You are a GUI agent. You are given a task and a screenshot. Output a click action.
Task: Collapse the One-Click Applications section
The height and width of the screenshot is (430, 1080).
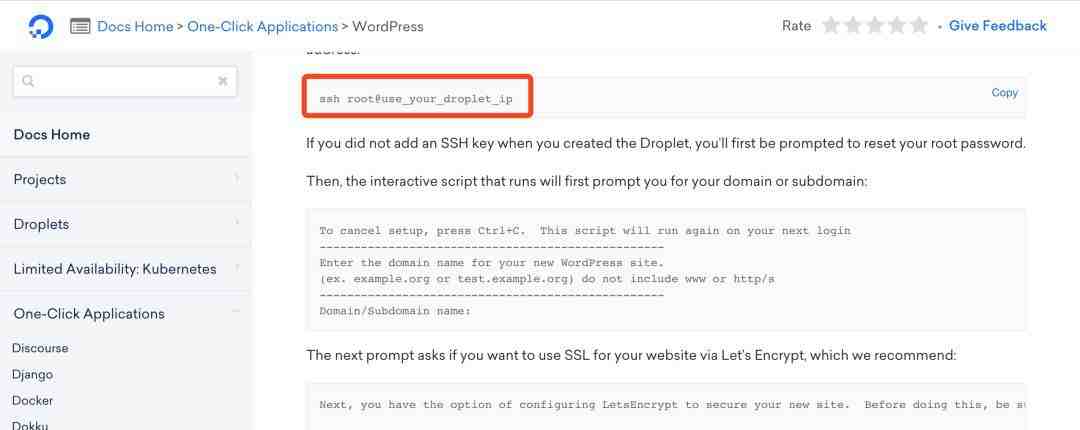pyautogui.click(x=236, y=313)
